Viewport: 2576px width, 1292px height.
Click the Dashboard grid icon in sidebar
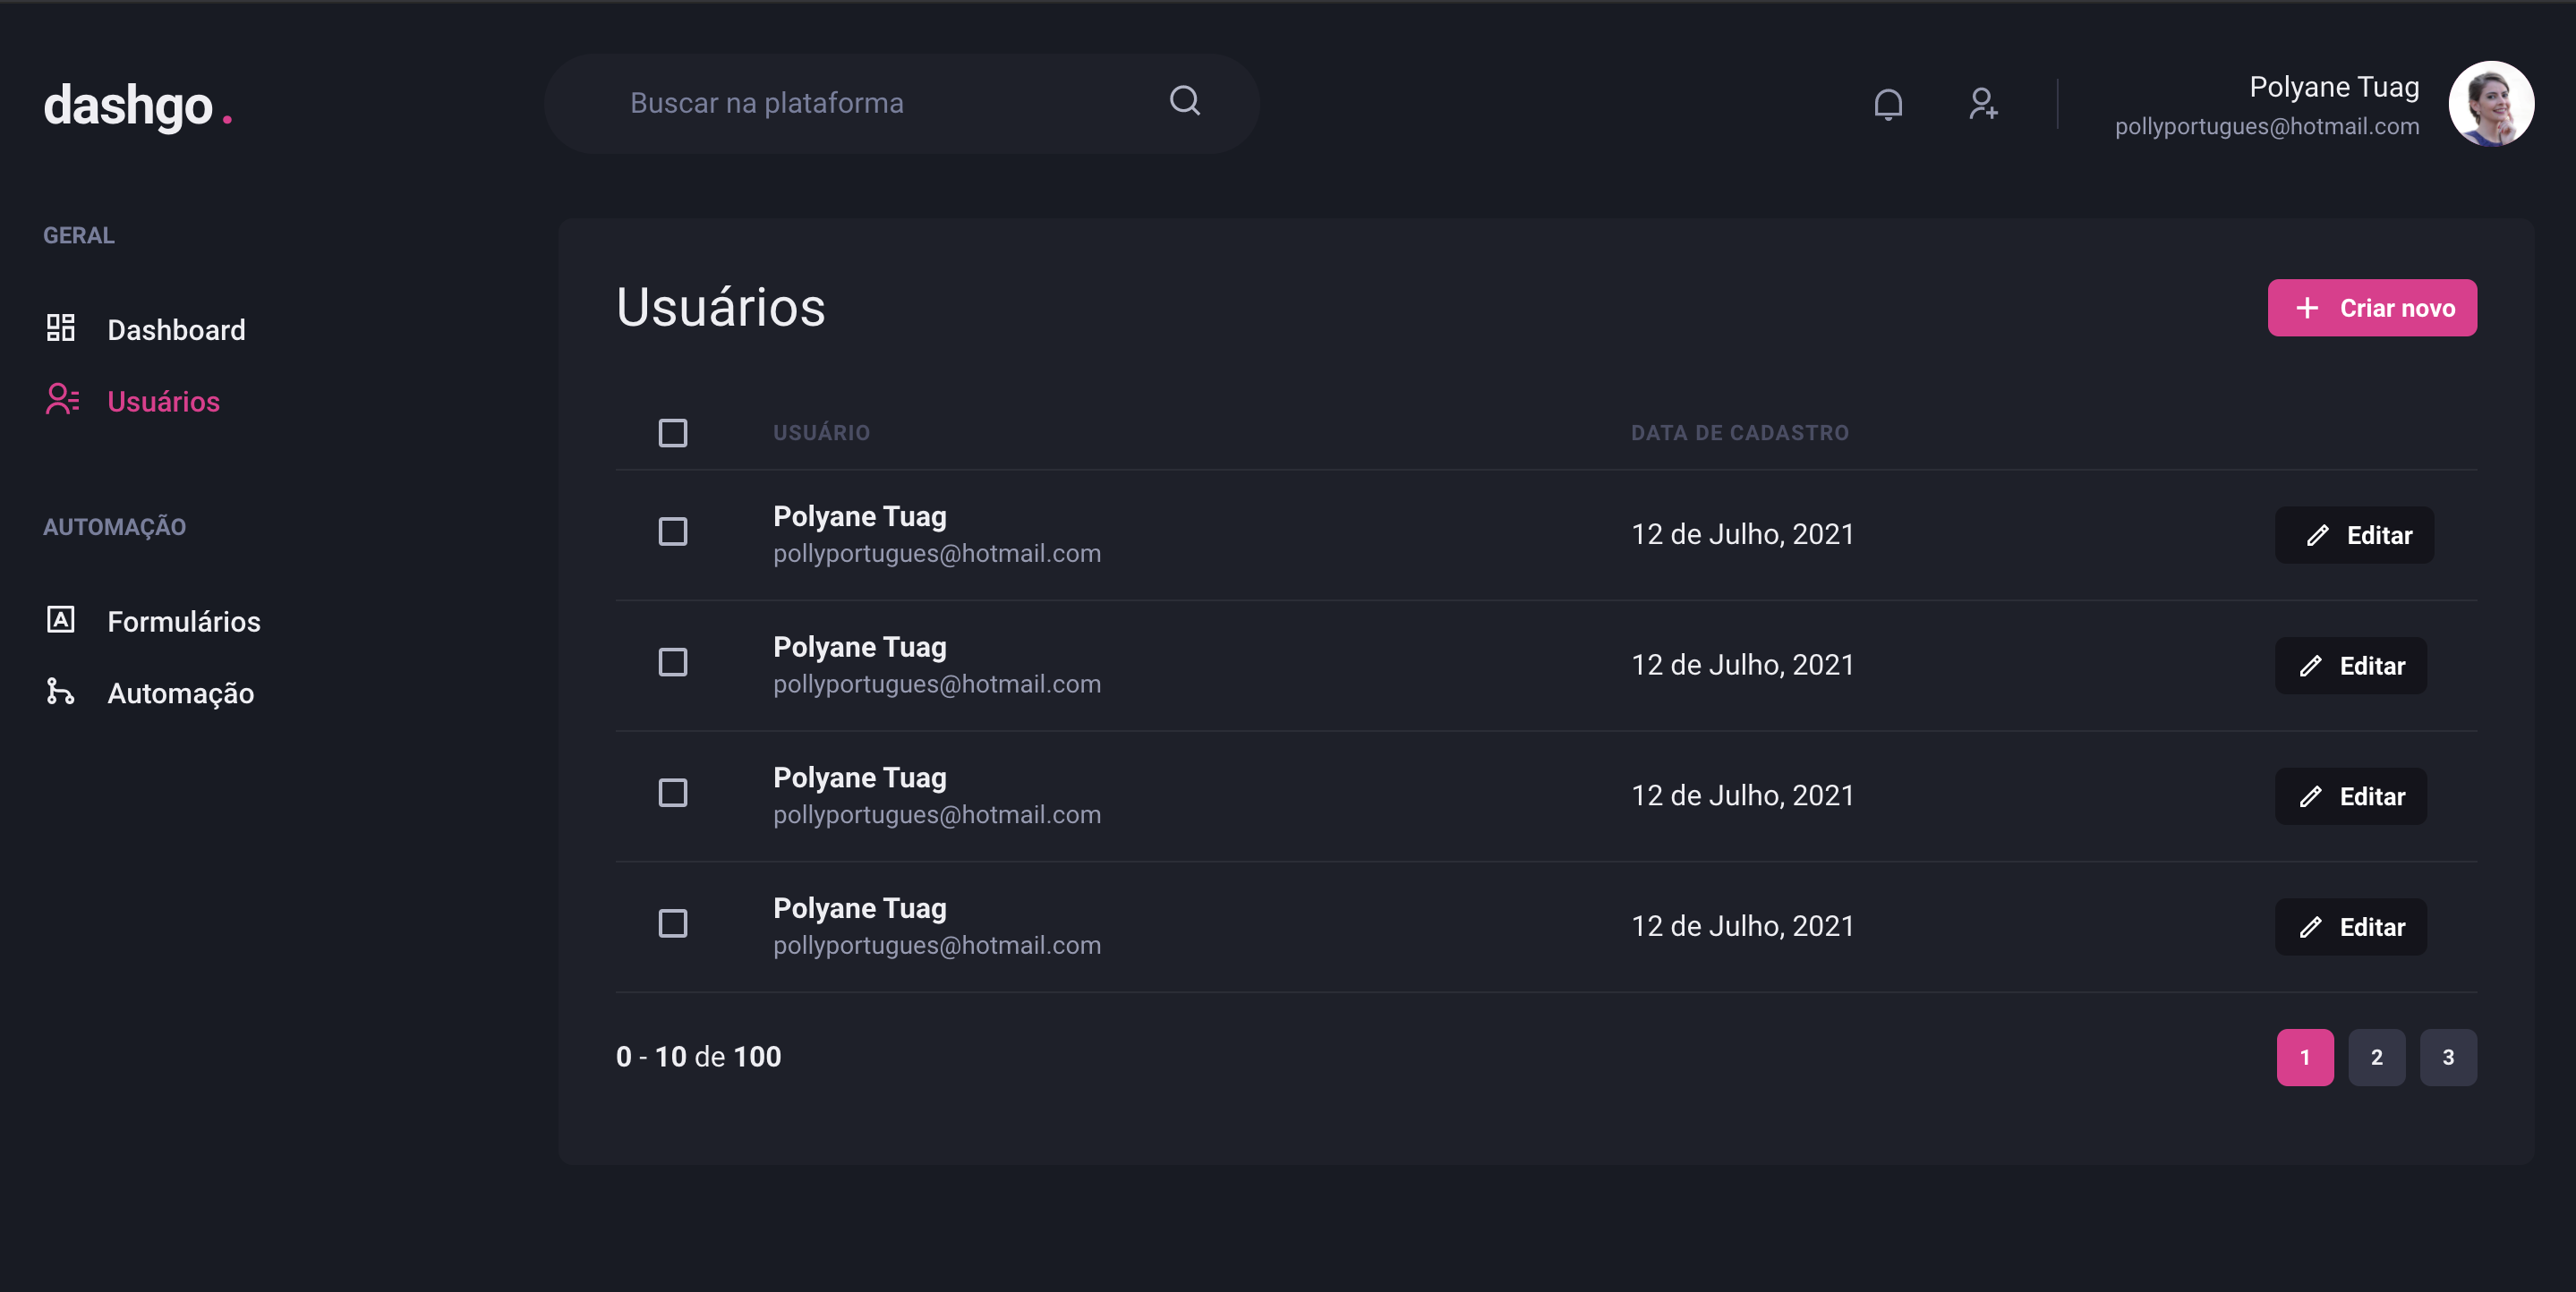[x=61, y=328]
